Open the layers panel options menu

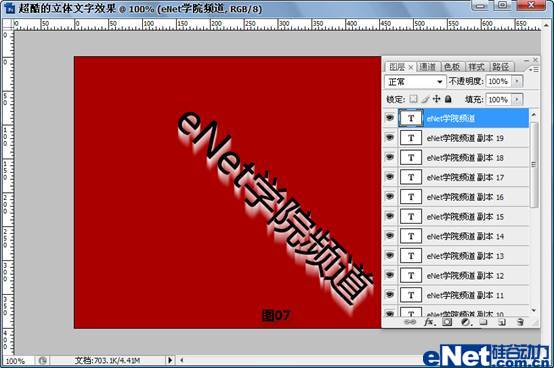pyautogui.click(x=535, y=70)
